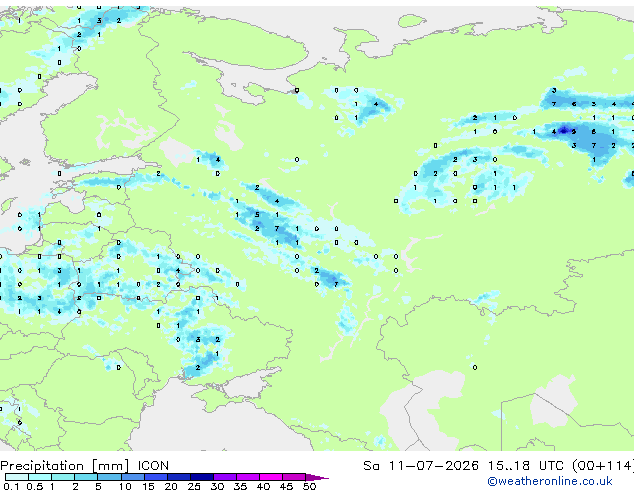This screenshot has width=634, height=490.
Task: Select the 2 mm legend color swatch
Action: point(86,477)
